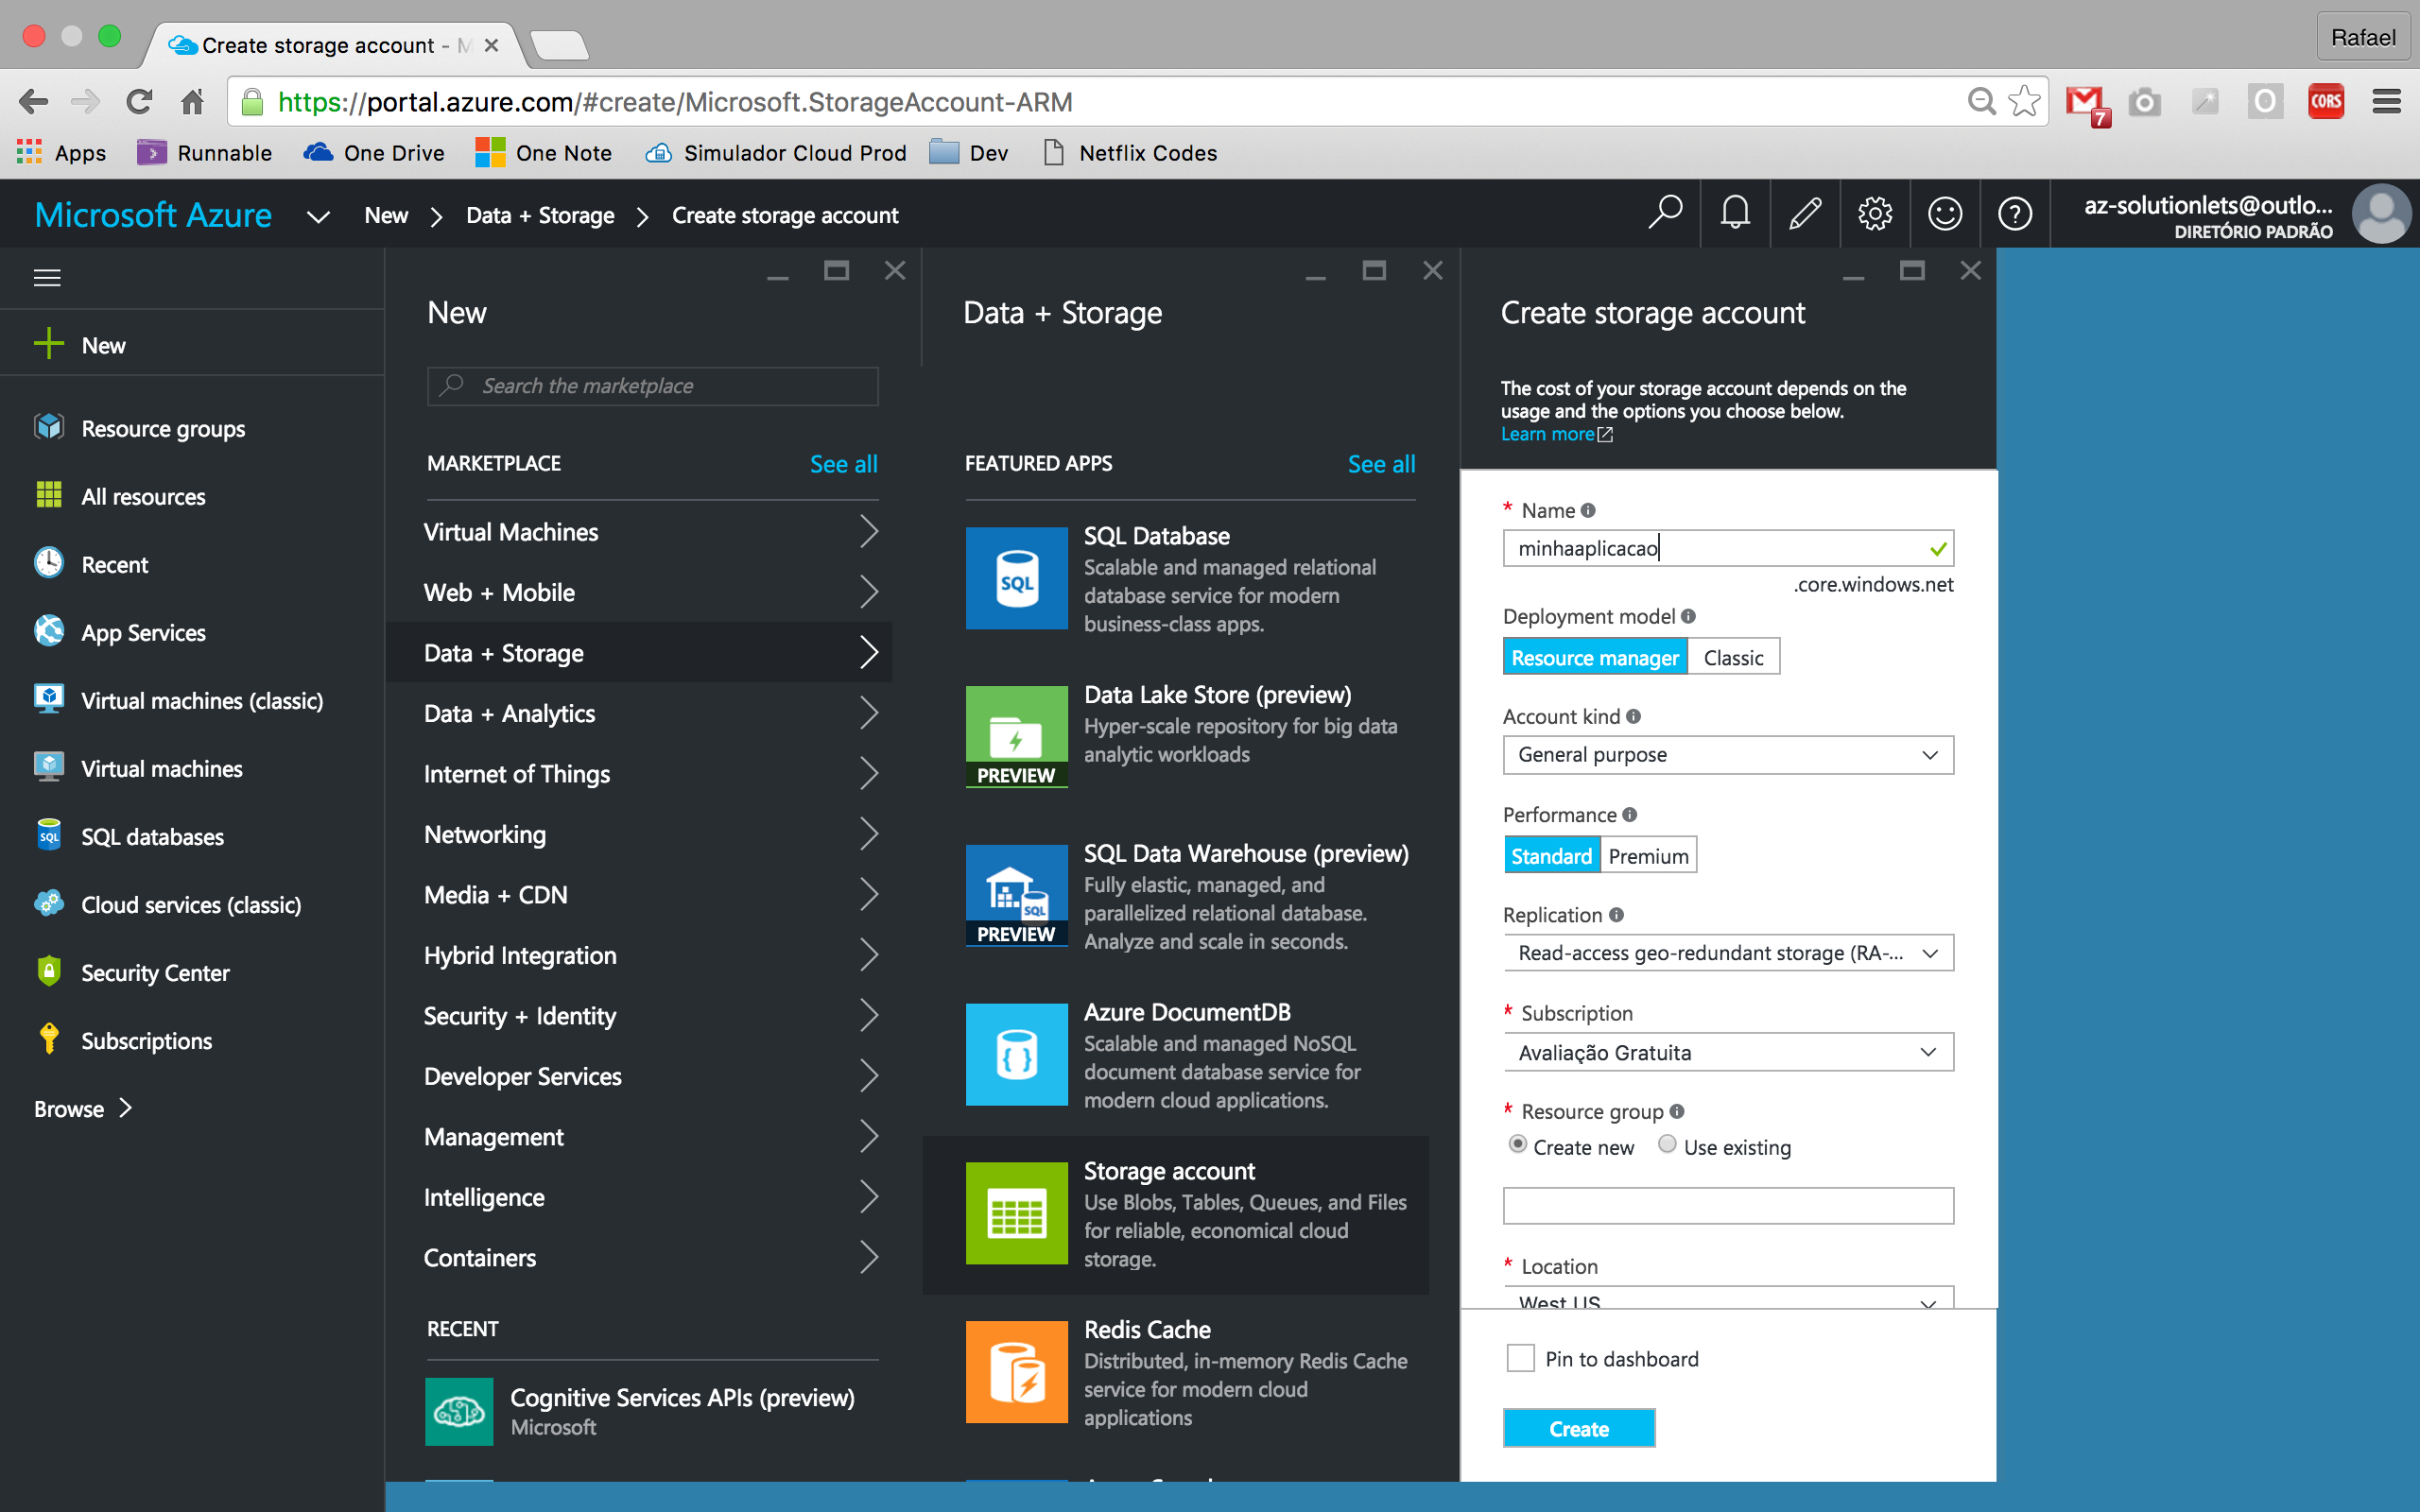Click the Azure portal search magnifier icon
Image resolution: width=2420 pixels, height=1512 pixels.
click(1665, 213)
